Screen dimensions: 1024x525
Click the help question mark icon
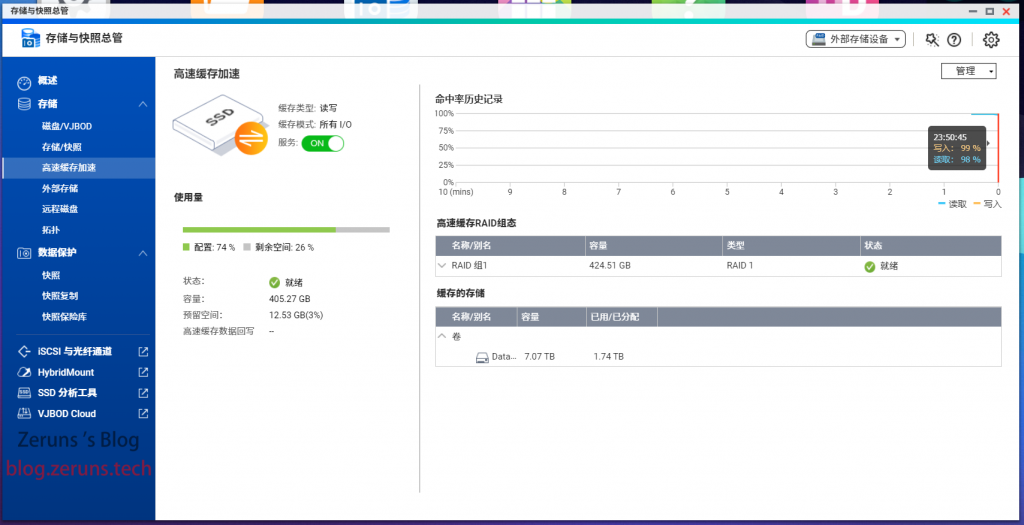[954, 40]
